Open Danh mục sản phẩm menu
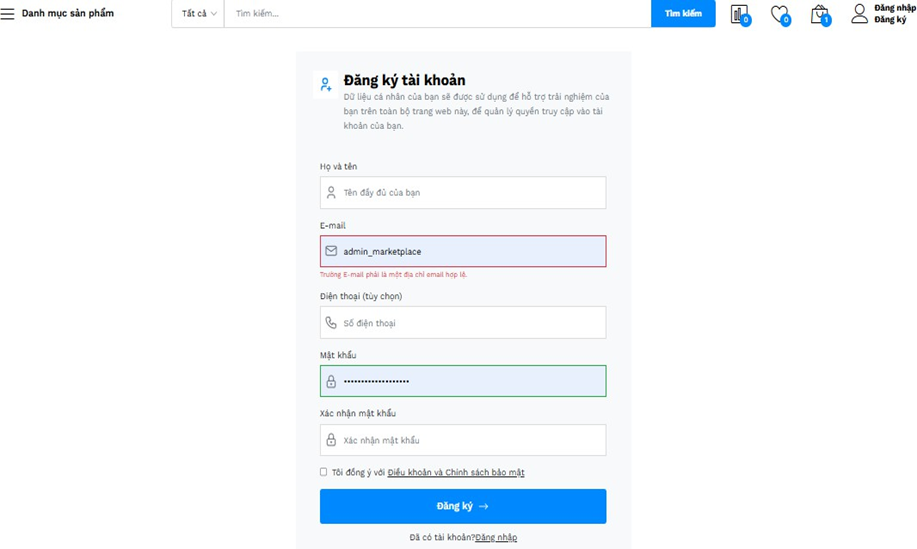The image size is (917, 549). (67, 14)
